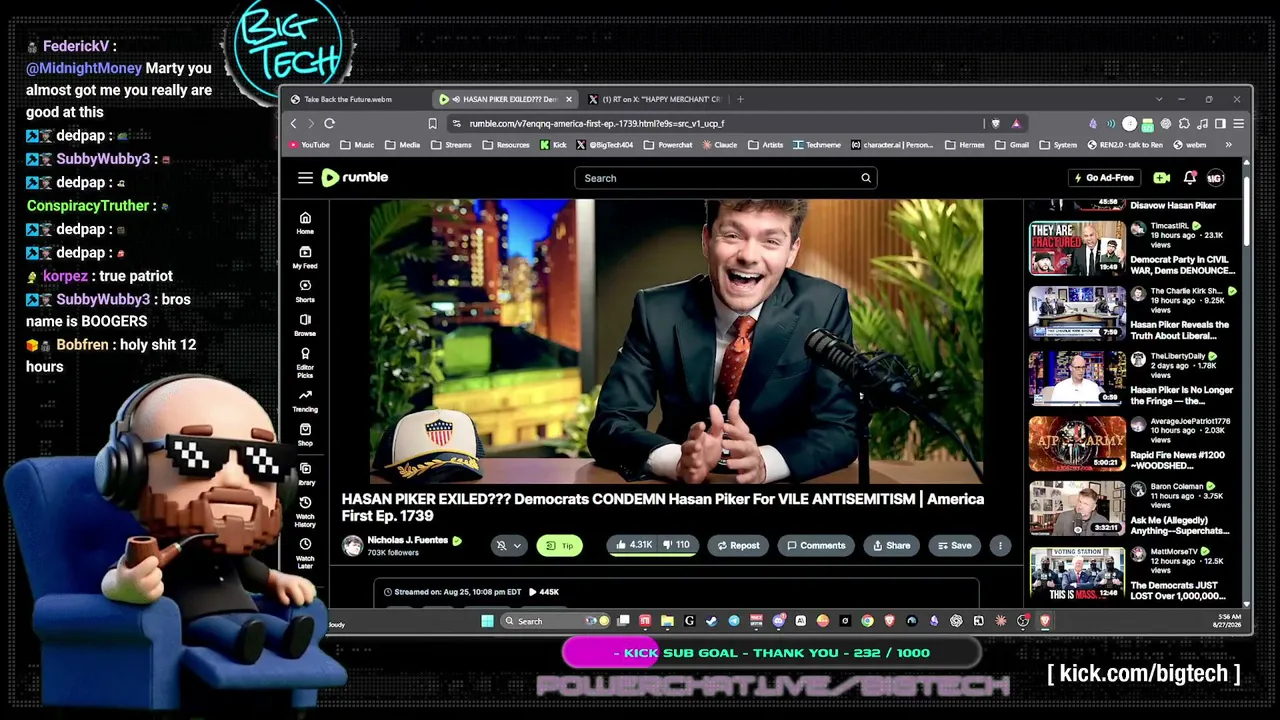Open the video more options menu
1280x720 pixels.
pyautogui.click(x=1000, y=546)
